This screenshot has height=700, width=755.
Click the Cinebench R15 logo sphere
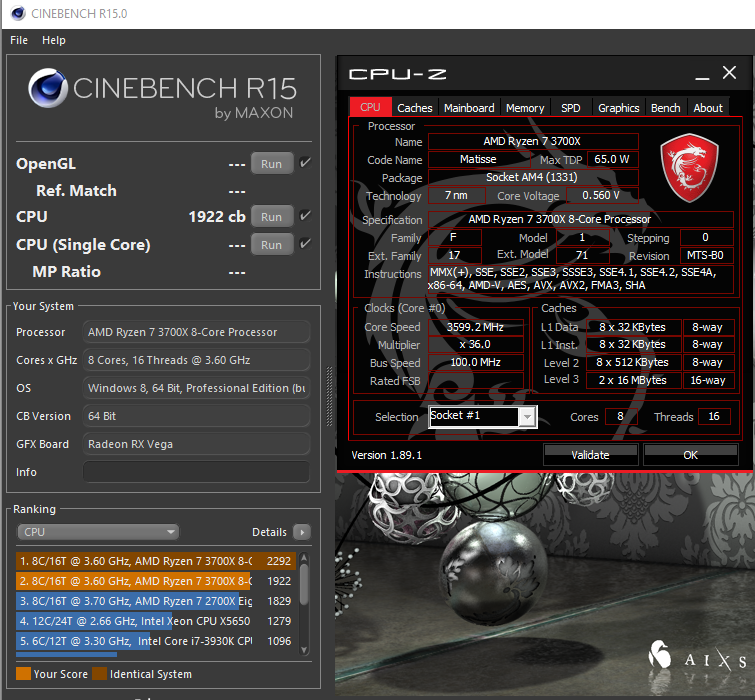pyautogui.click(x=47, y=88)
